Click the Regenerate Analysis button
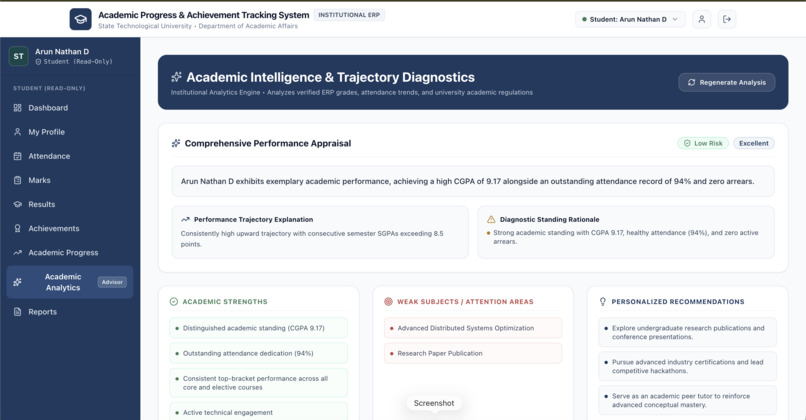 [727, 82]
